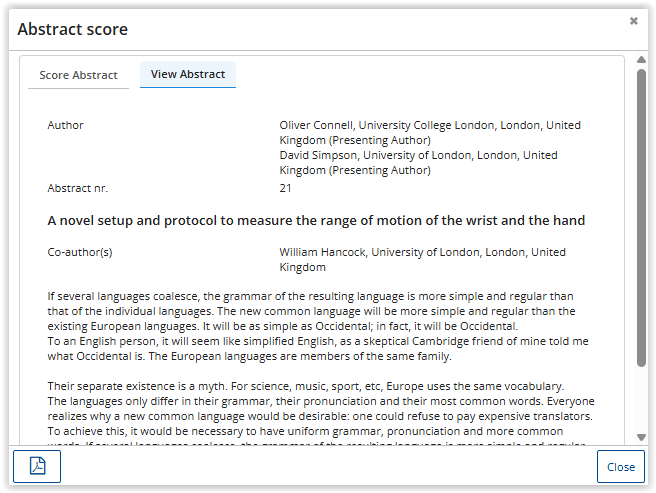Select the View Abstract tab

click(188, 75)
